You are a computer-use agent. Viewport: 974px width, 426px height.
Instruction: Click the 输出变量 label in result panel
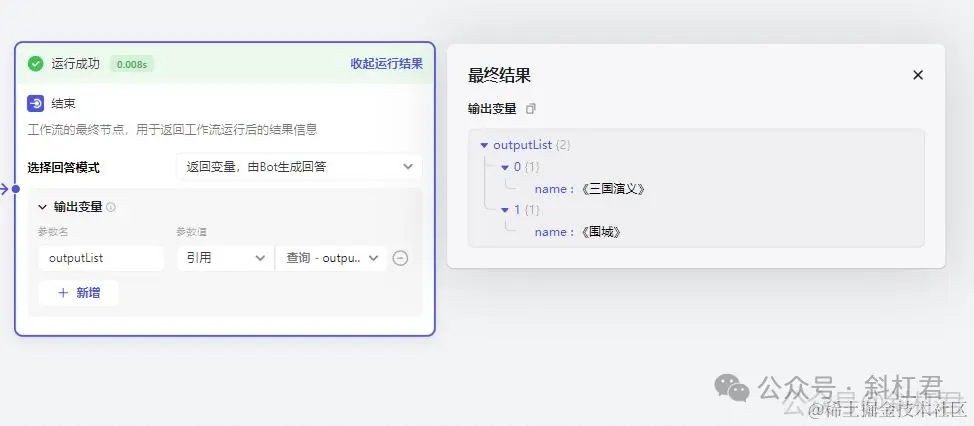pos(492,109)
